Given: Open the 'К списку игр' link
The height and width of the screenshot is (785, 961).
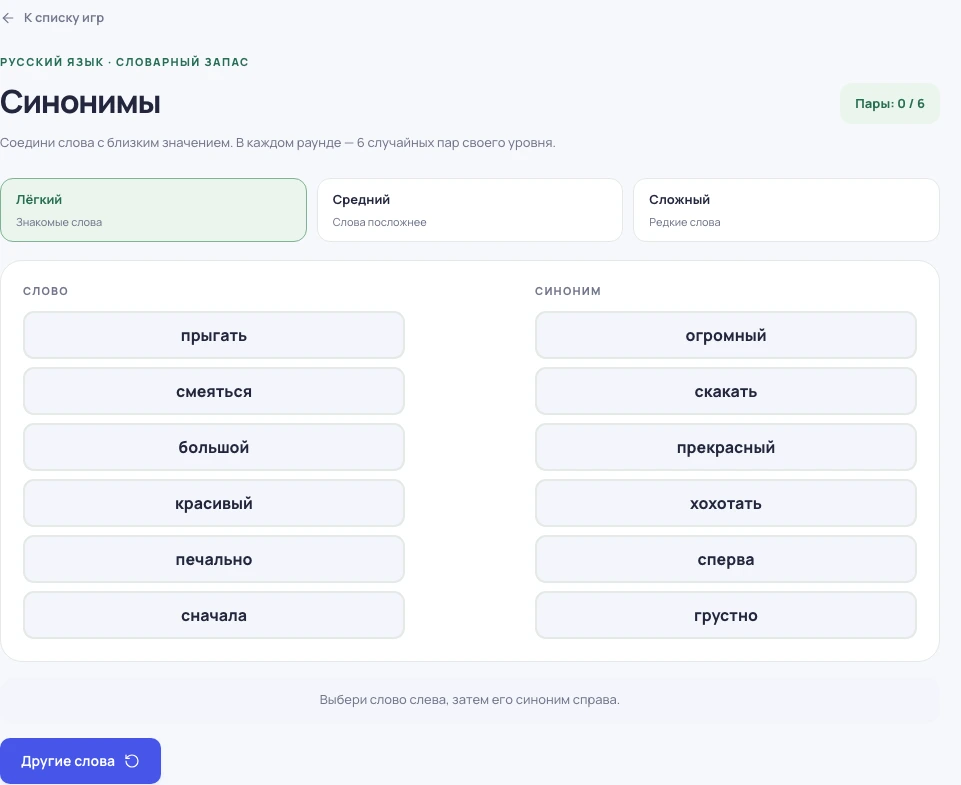Looking at the screenshot, I should (x=53, y=18).
